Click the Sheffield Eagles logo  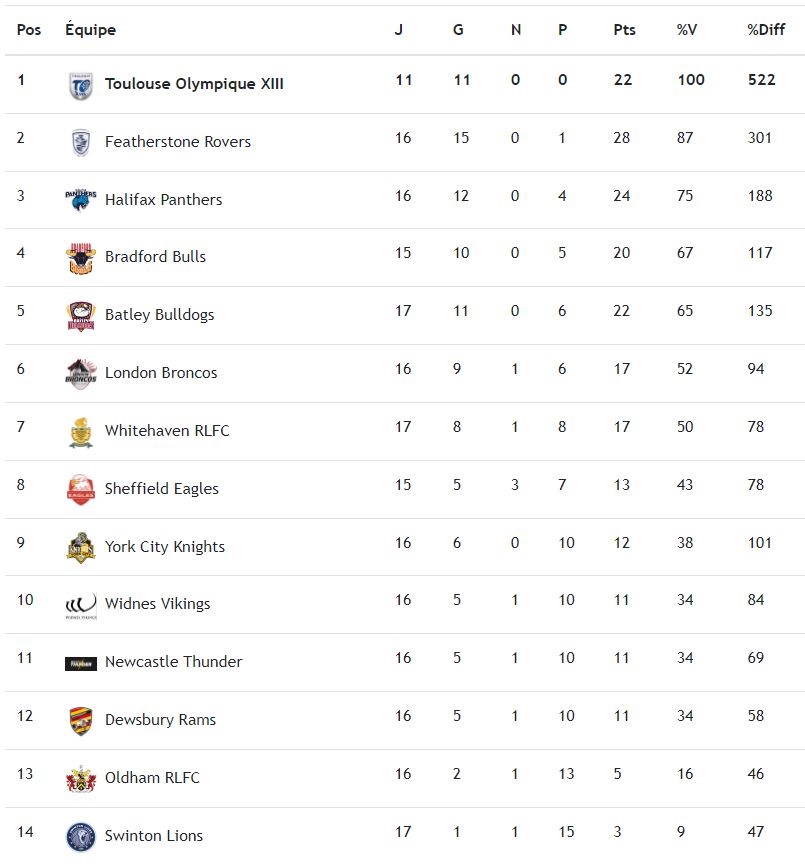point(81,489)
